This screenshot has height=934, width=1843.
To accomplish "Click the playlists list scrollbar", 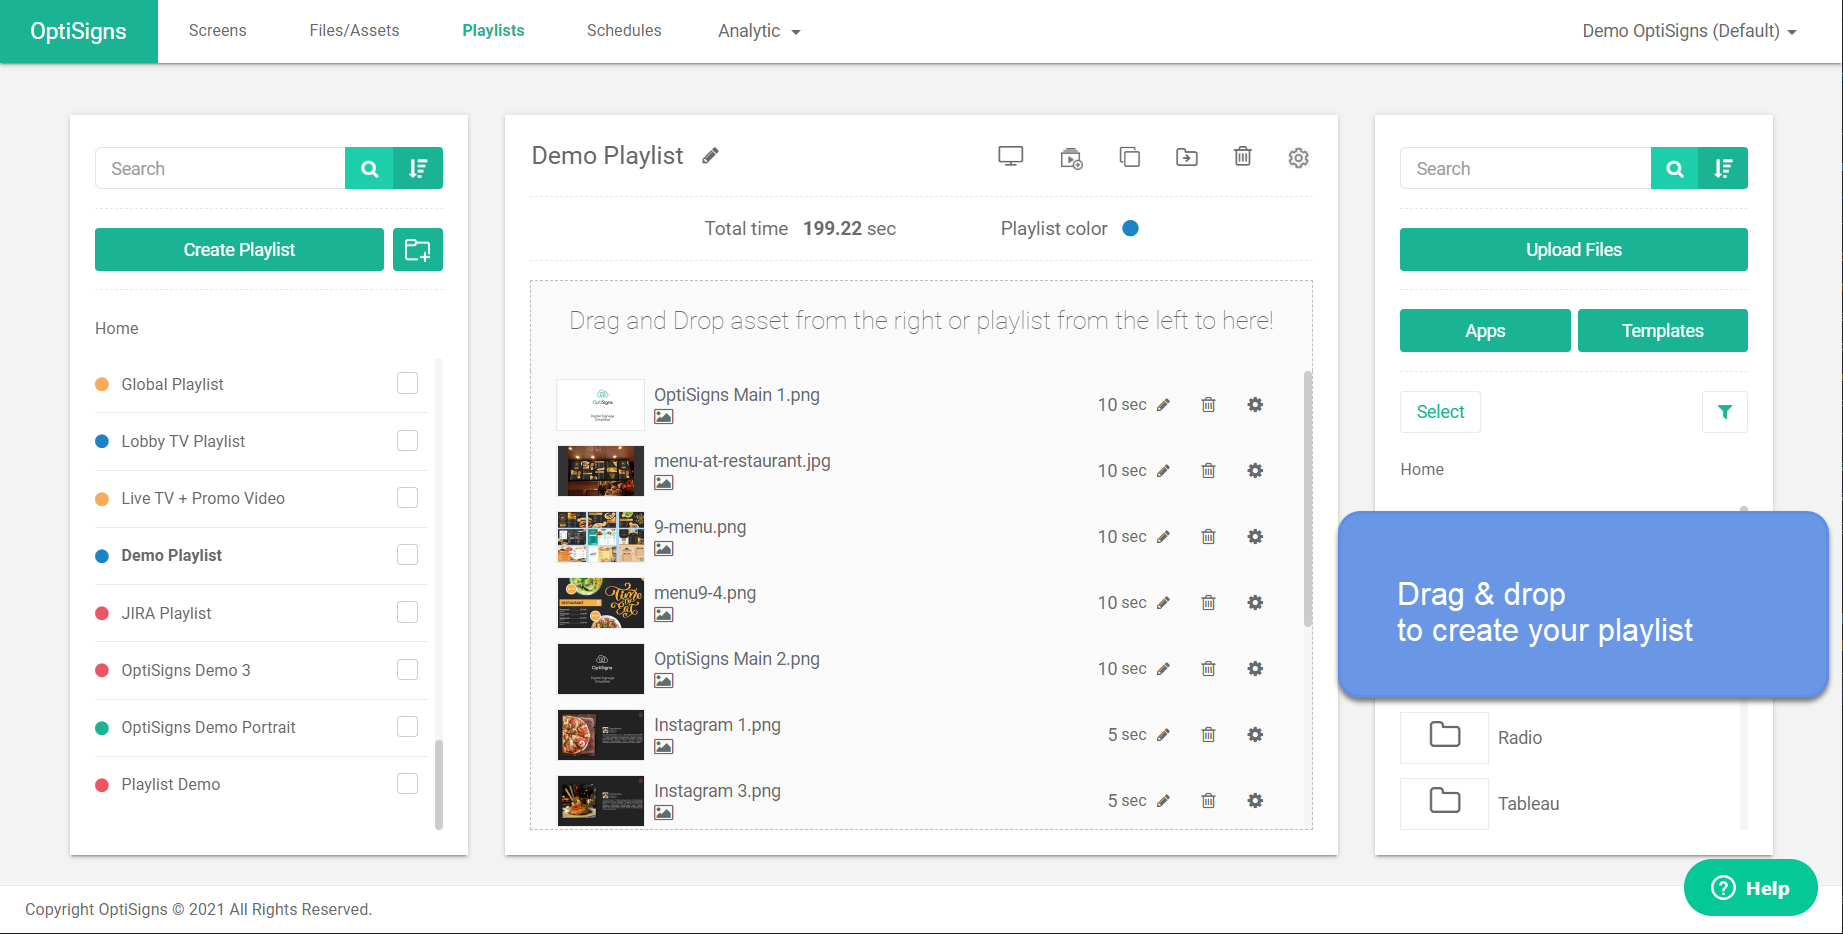I will coord(439,785).
